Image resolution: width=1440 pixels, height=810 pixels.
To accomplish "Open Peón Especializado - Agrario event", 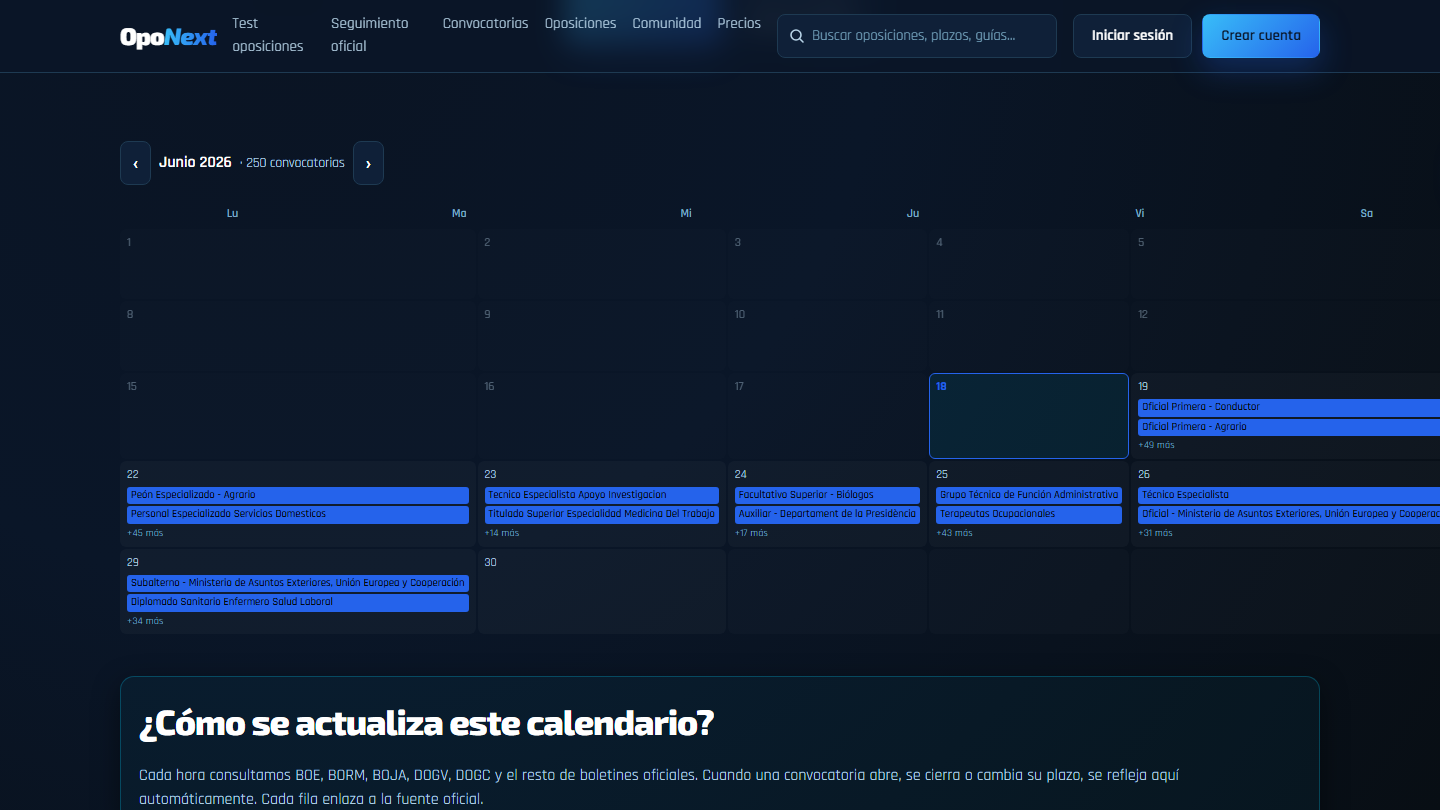I will tap(298, 495).
